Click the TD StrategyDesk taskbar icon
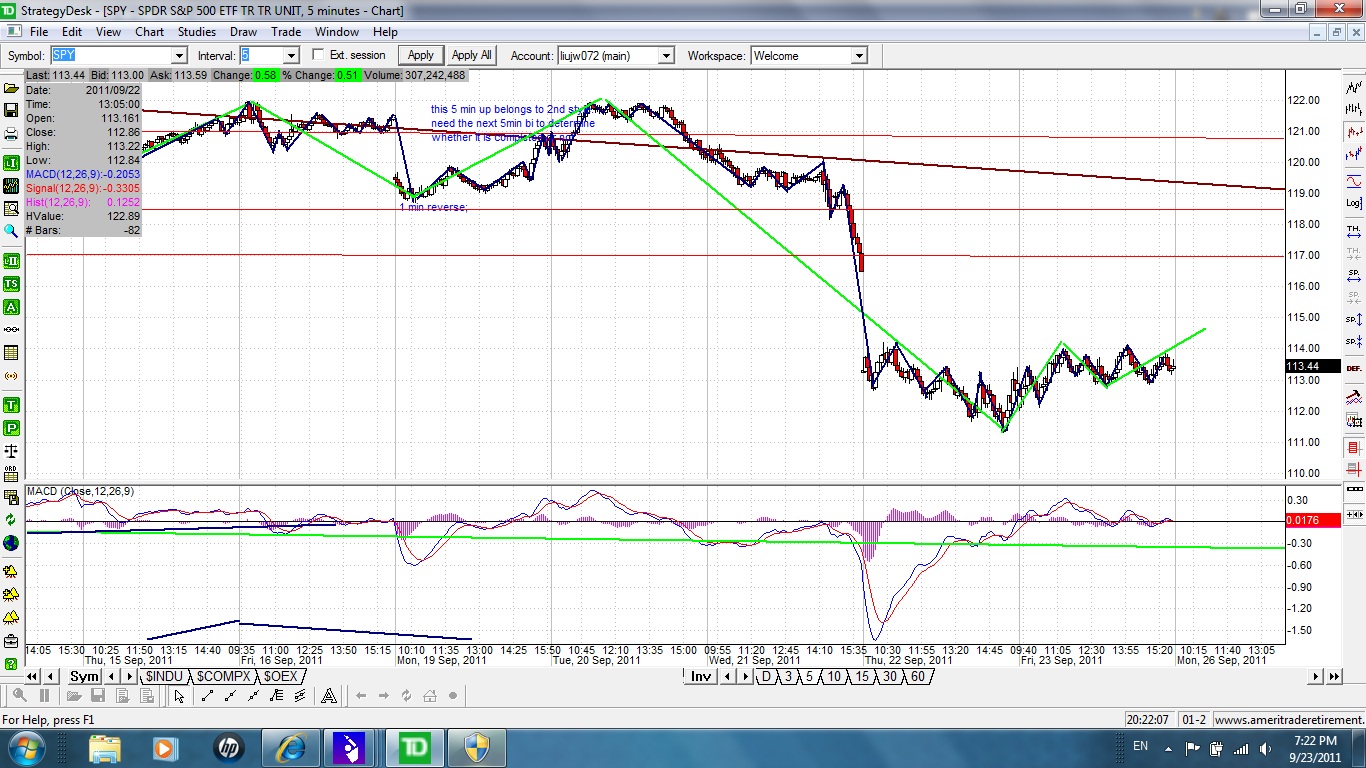The image size is (1366, 768). click(x=414, y=747)
